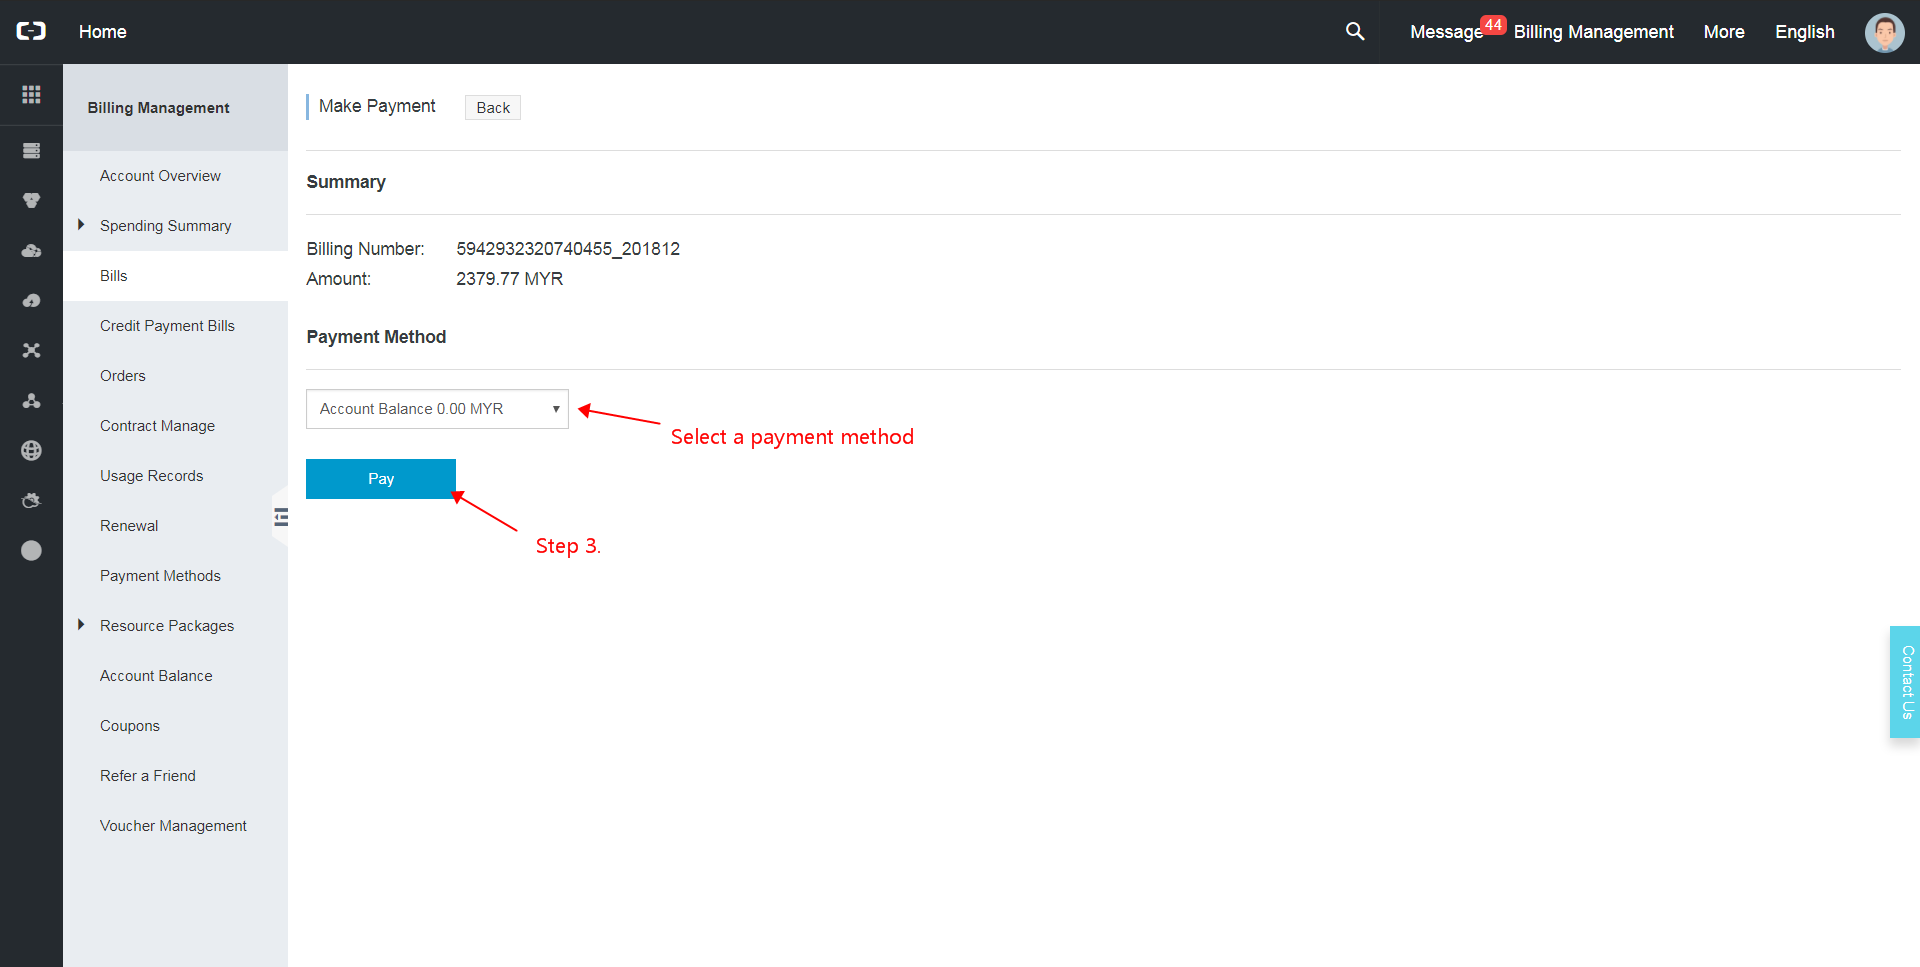Click the Alibaba Cloud logo icon

31,31
